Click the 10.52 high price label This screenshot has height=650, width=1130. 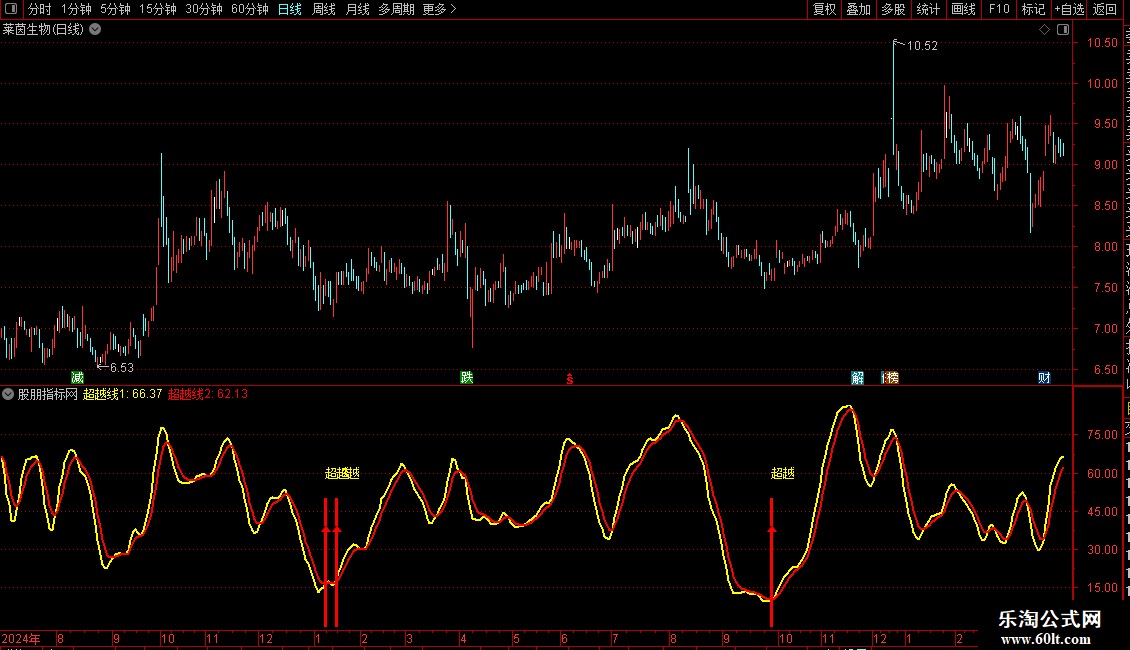click(922, 46)
